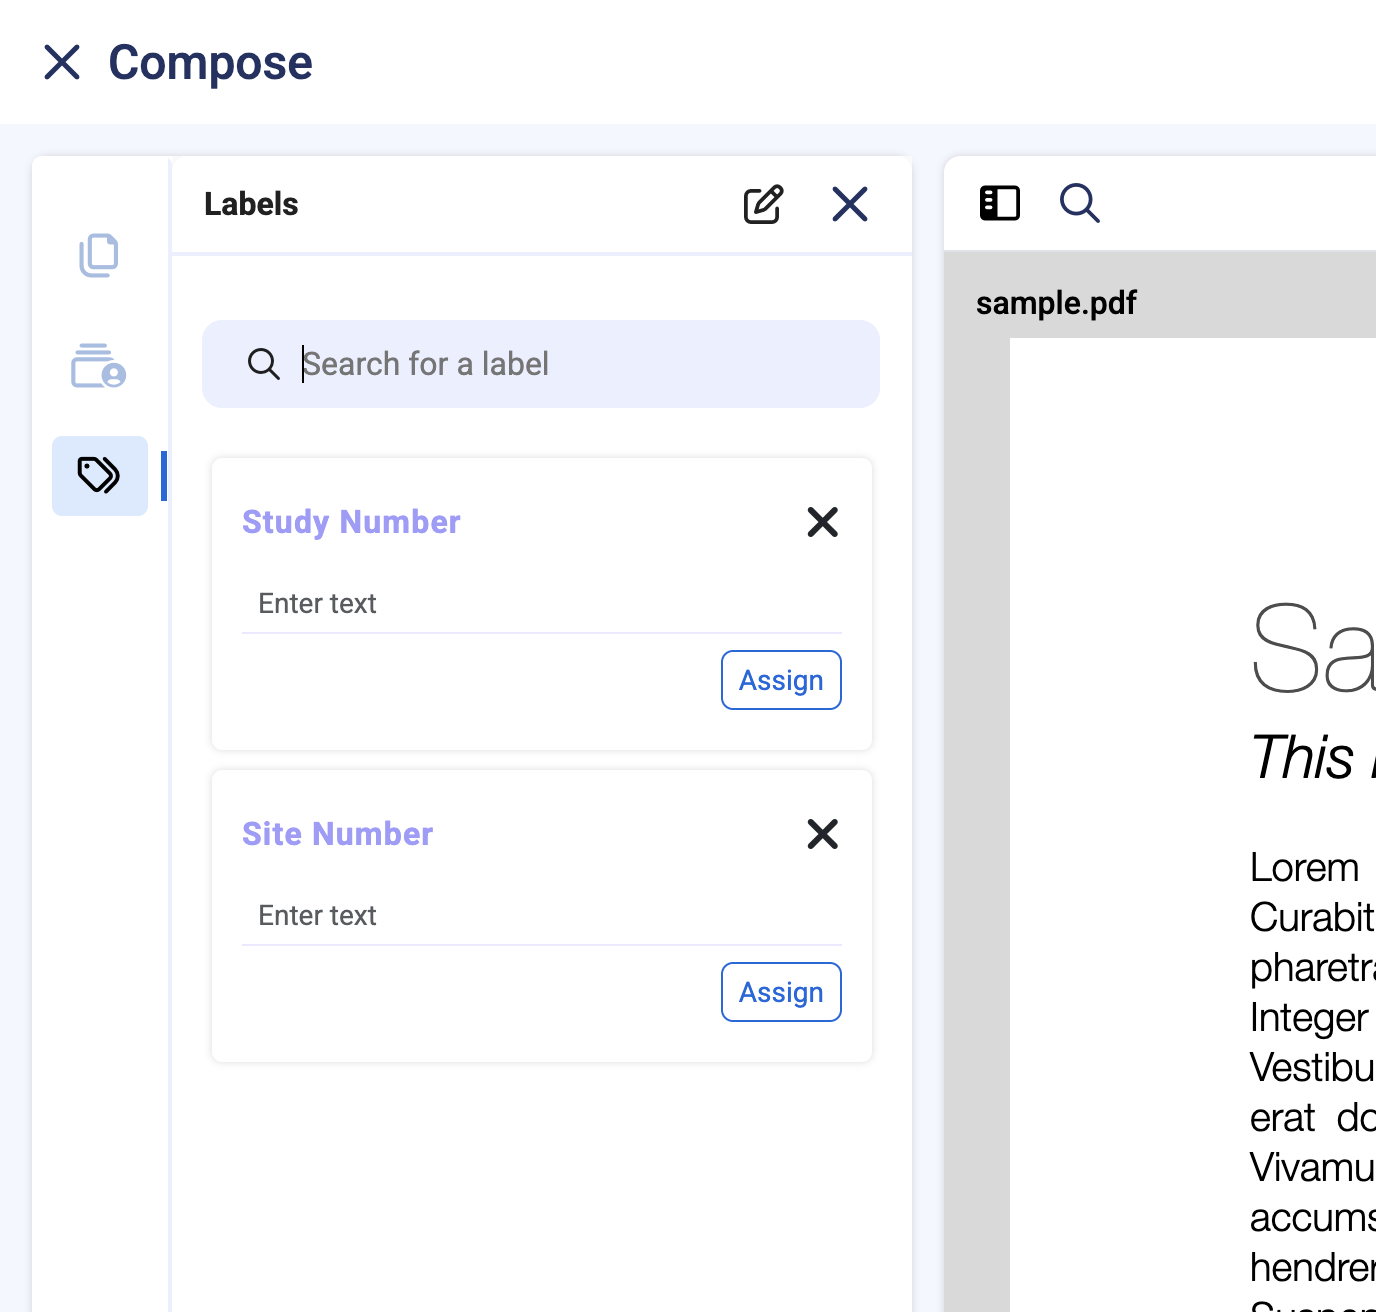Assign the Site Number label
This screenshot has height=1312, width=1376.
coord(781,993)
